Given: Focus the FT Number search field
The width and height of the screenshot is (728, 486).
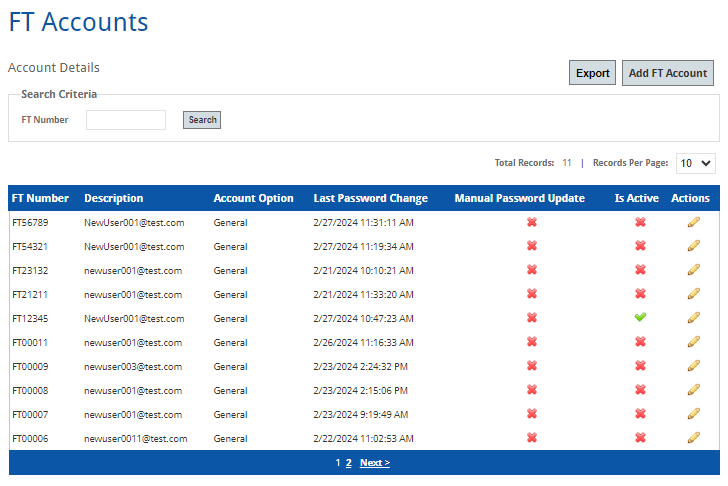Looking at the screenshot, I should click(126, 120).
